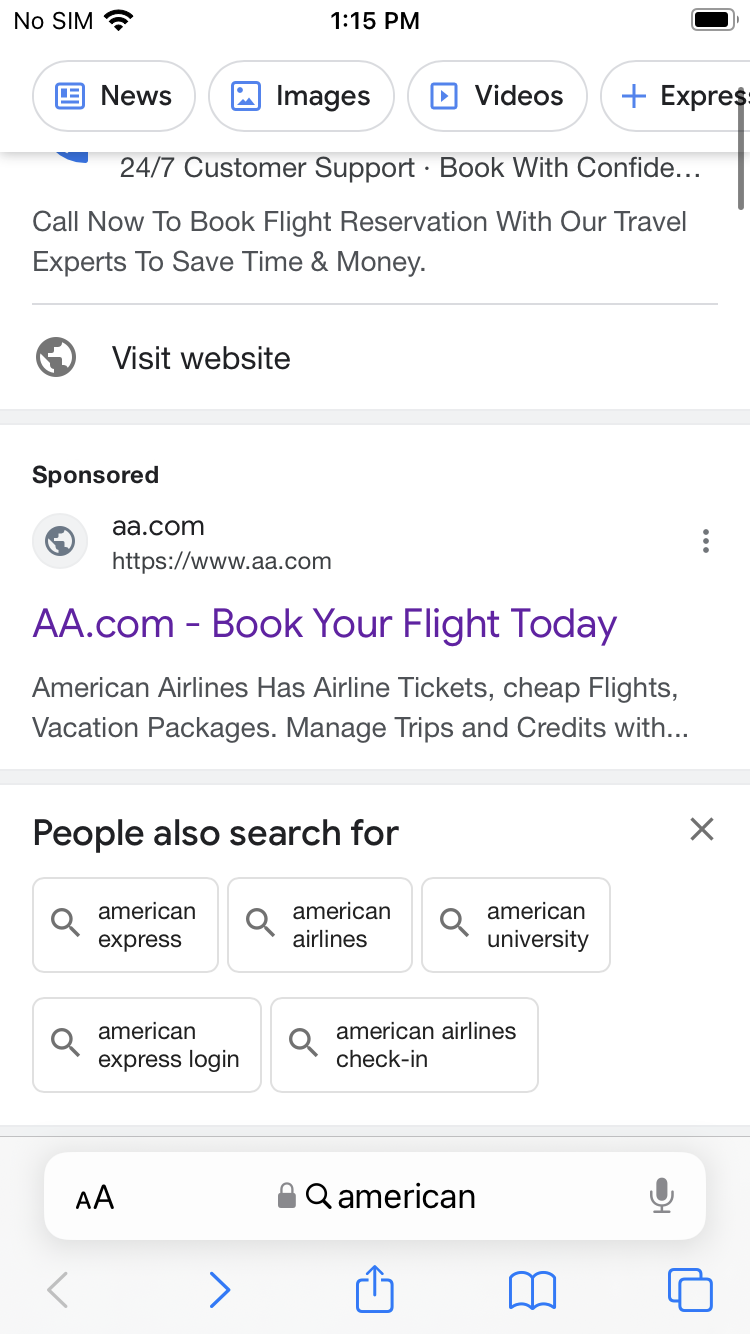Search for american express suggestion
This screenshot has width=750, height=1334.
pos(125,925)
